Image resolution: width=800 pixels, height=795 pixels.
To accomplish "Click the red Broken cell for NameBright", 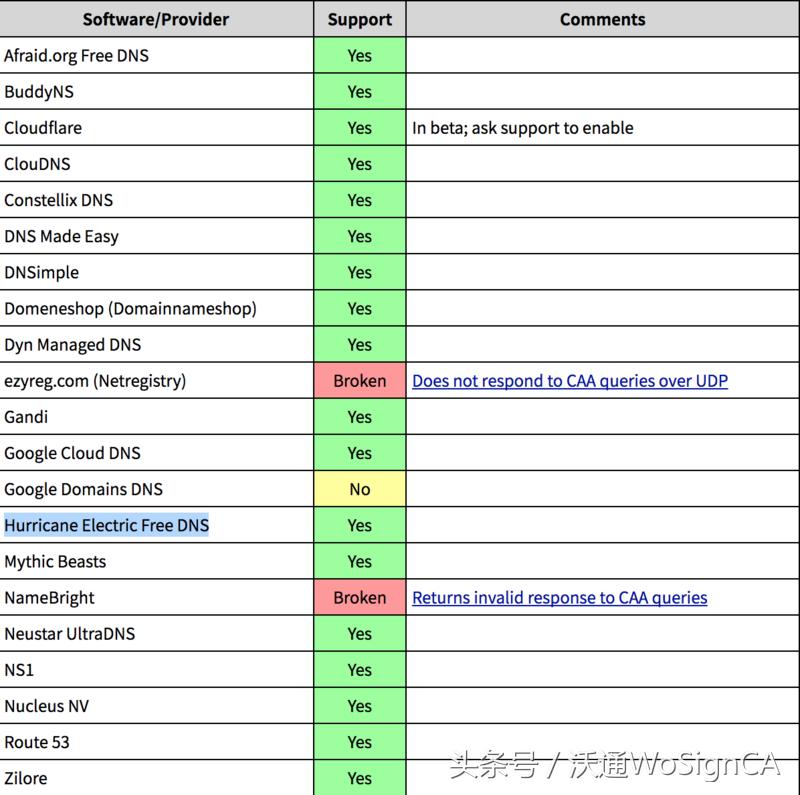I will (360, 598).
